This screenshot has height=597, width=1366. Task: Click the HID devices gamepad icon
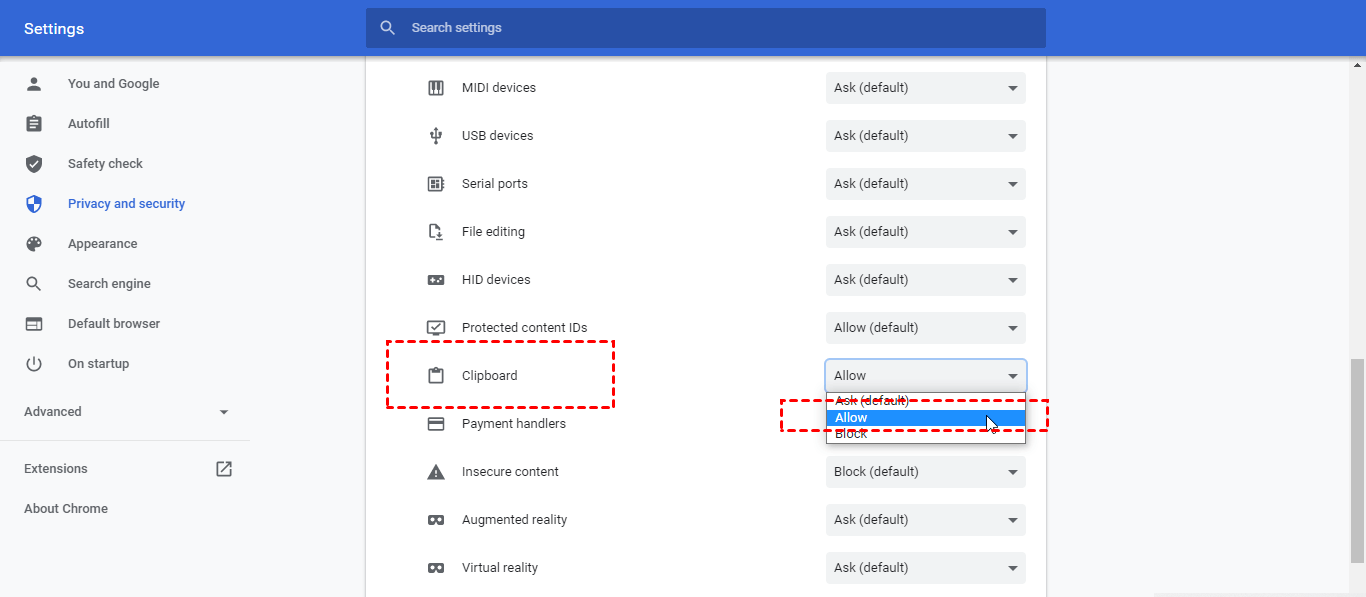coord(436,280)
